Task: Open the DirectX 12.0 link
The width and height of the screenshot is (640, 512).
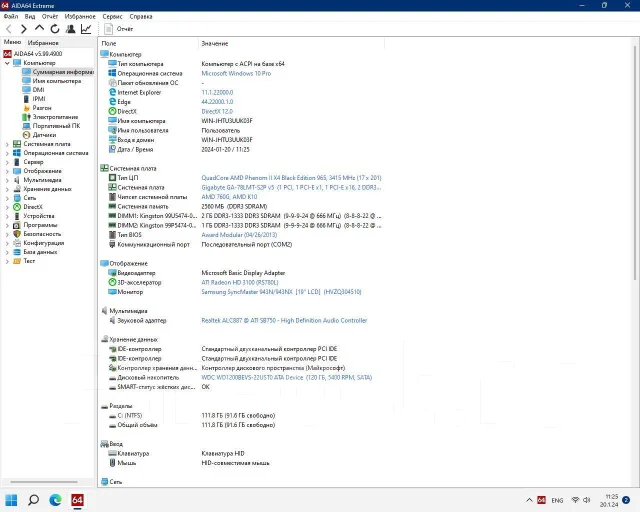Action: click(217, 111)
